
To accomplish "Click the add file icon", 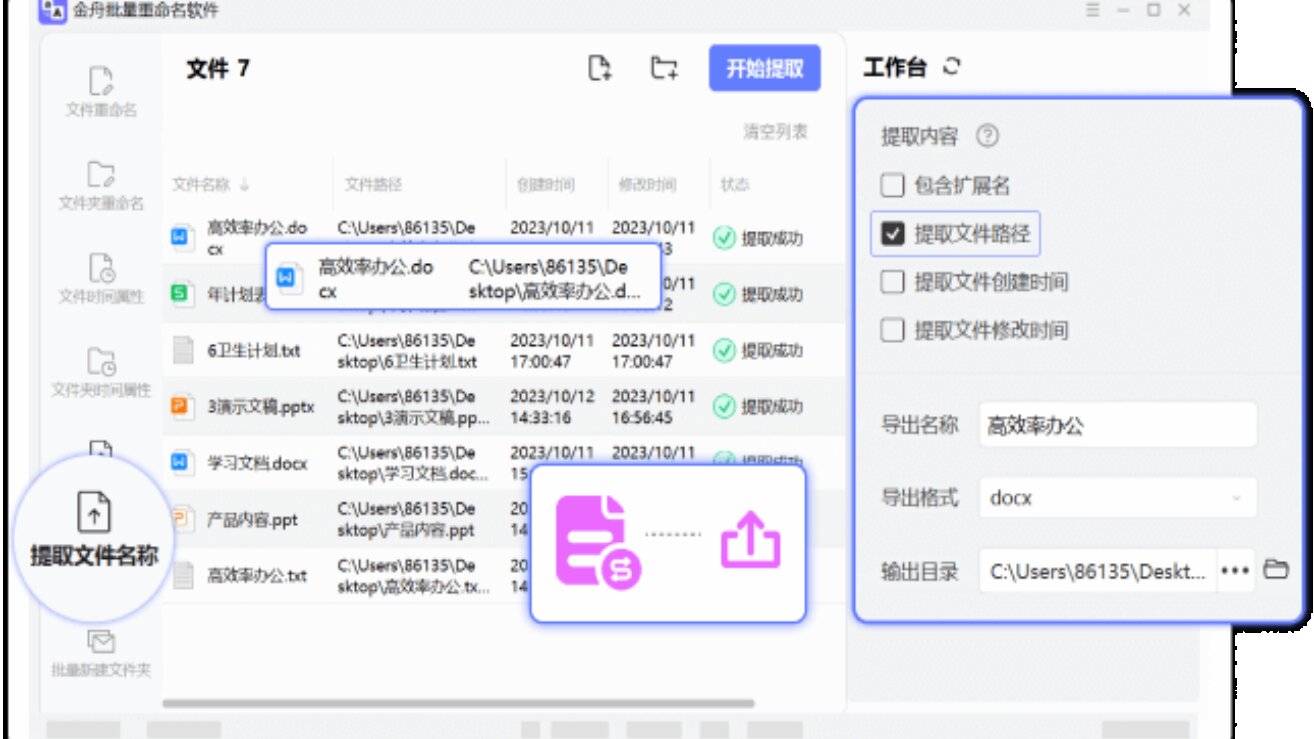I will point(599,68).
